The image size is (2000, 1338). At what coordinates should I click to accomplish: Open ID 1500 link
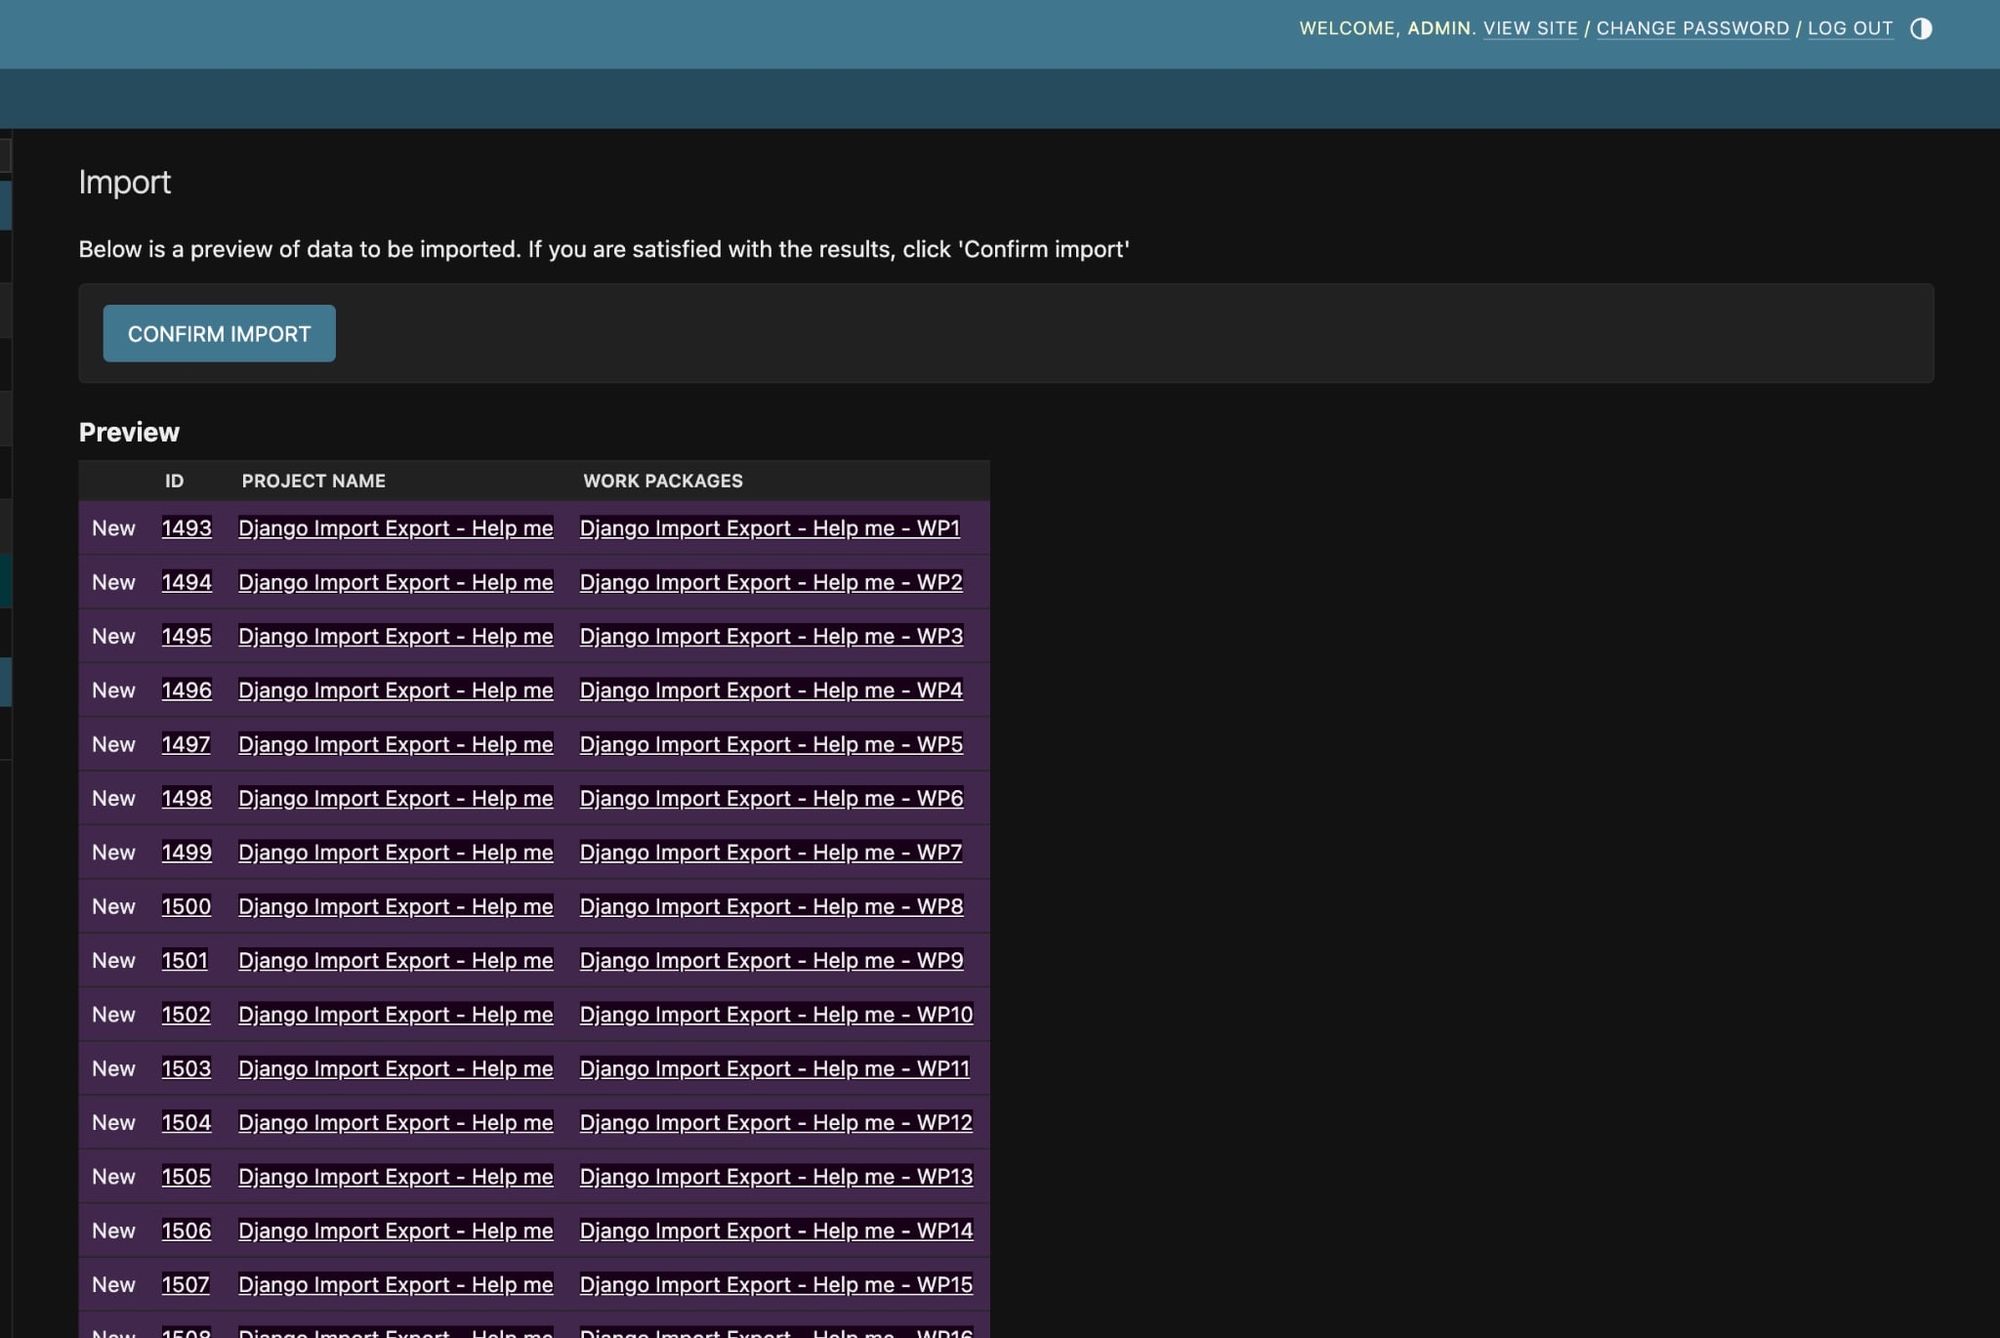(x=187, y=906)
